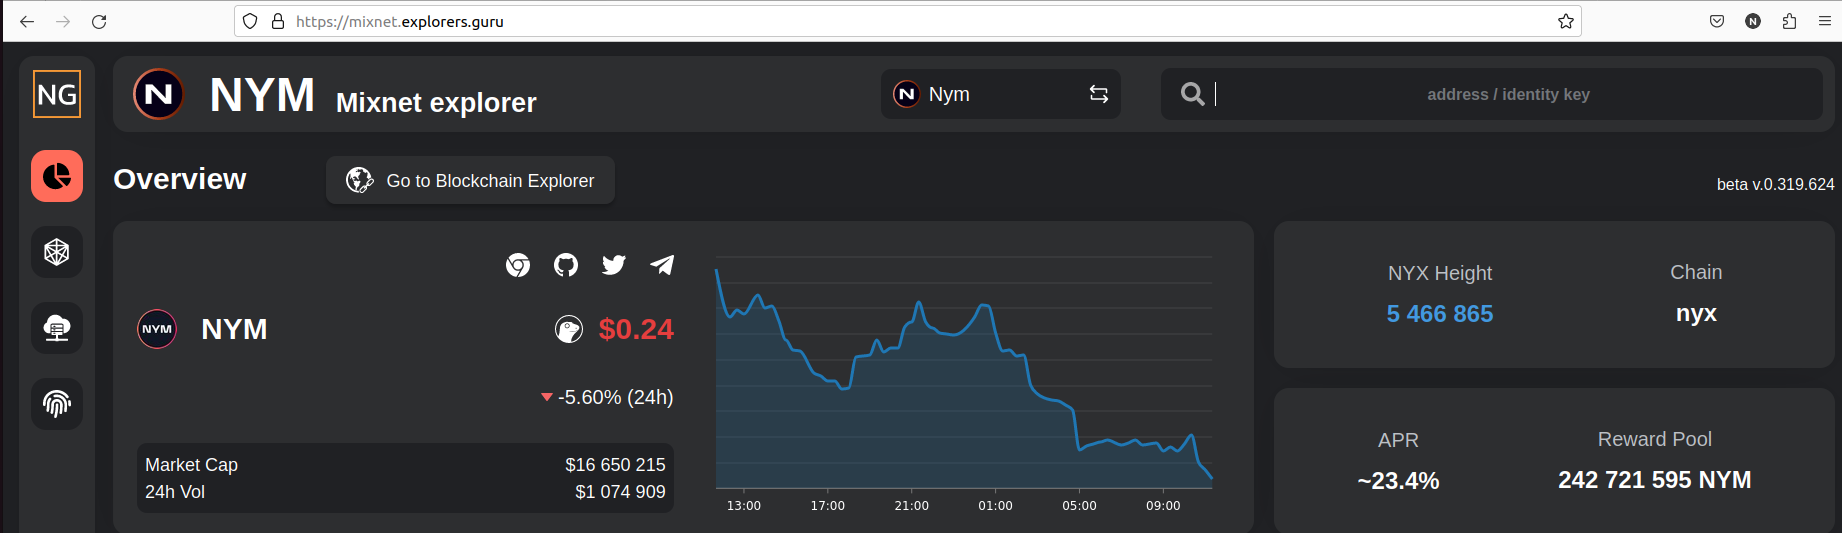Reload the page in browser

(99, 21)
